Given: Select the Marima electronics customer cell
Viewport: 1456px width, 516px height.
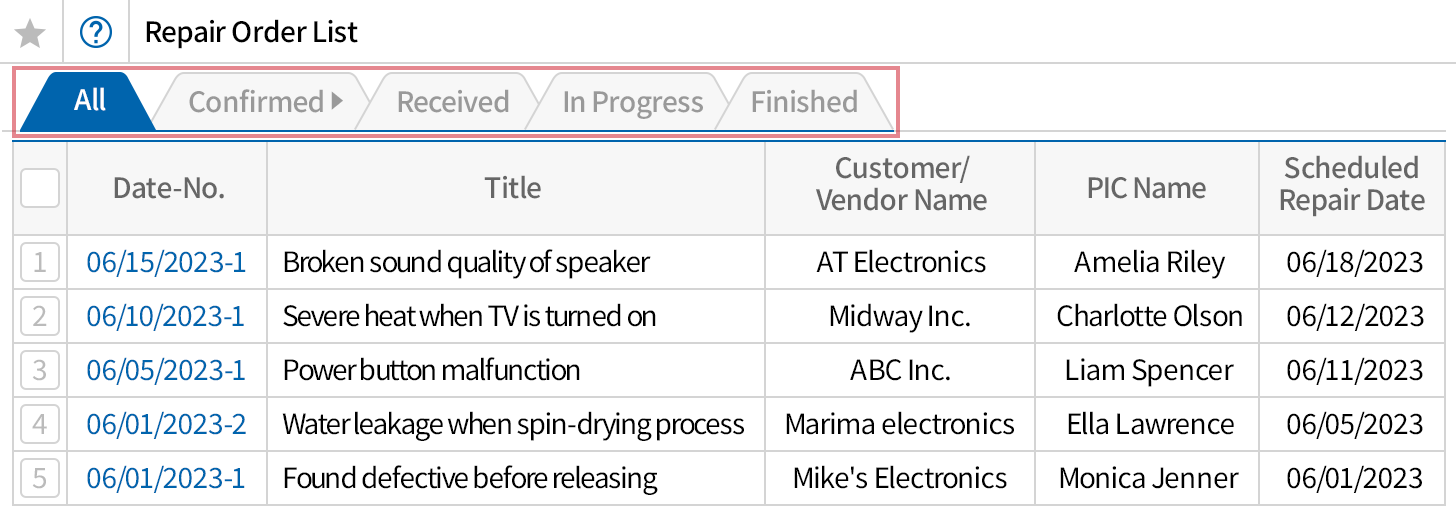Looking at the screenshot, I should [899, 424].
